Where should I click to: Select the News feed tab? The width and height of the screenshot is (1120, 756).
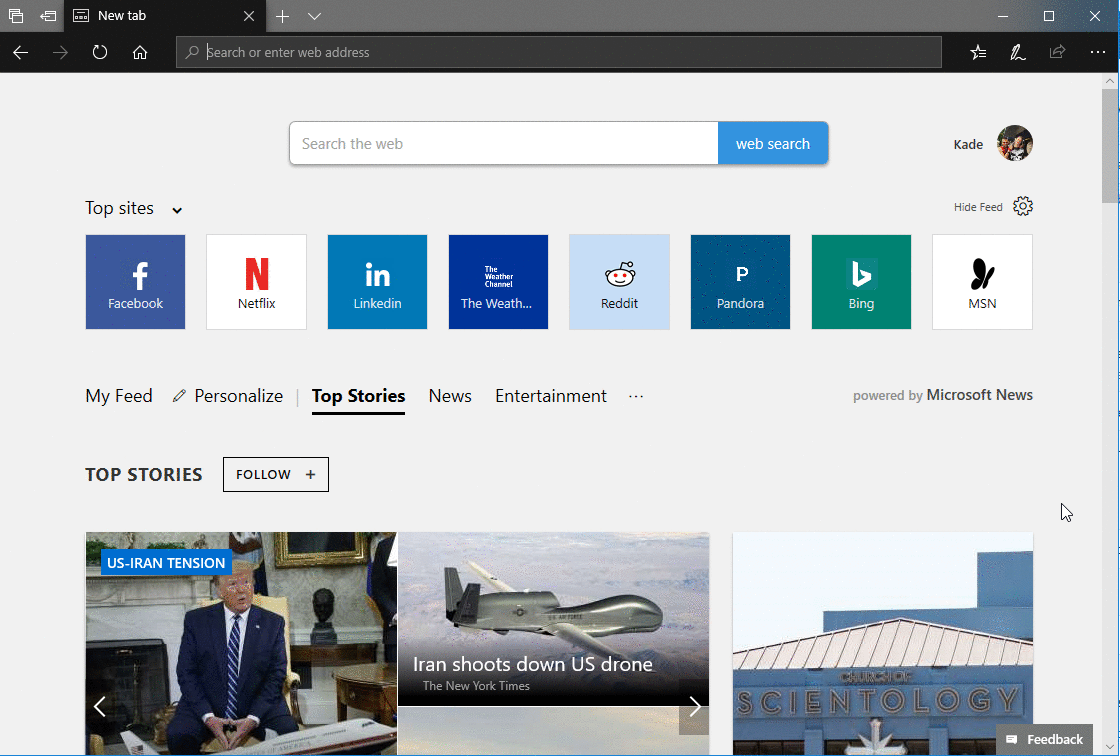tap(450, 396)
